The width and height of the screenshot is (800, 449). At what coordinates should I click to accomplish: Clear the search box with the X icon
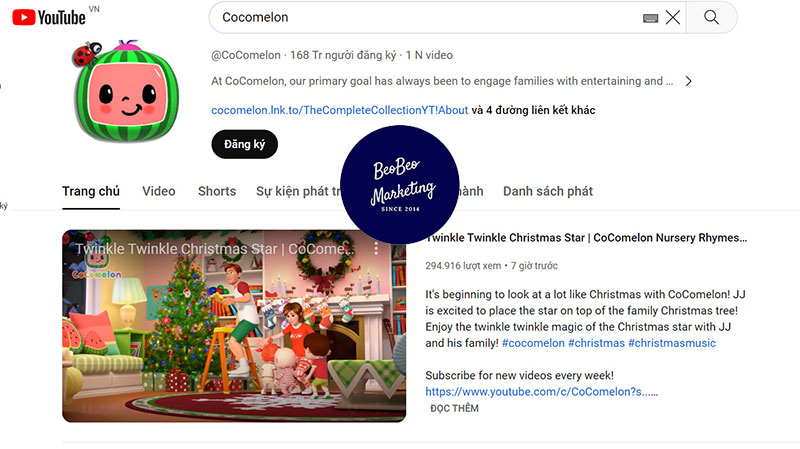tap(673, 18)
